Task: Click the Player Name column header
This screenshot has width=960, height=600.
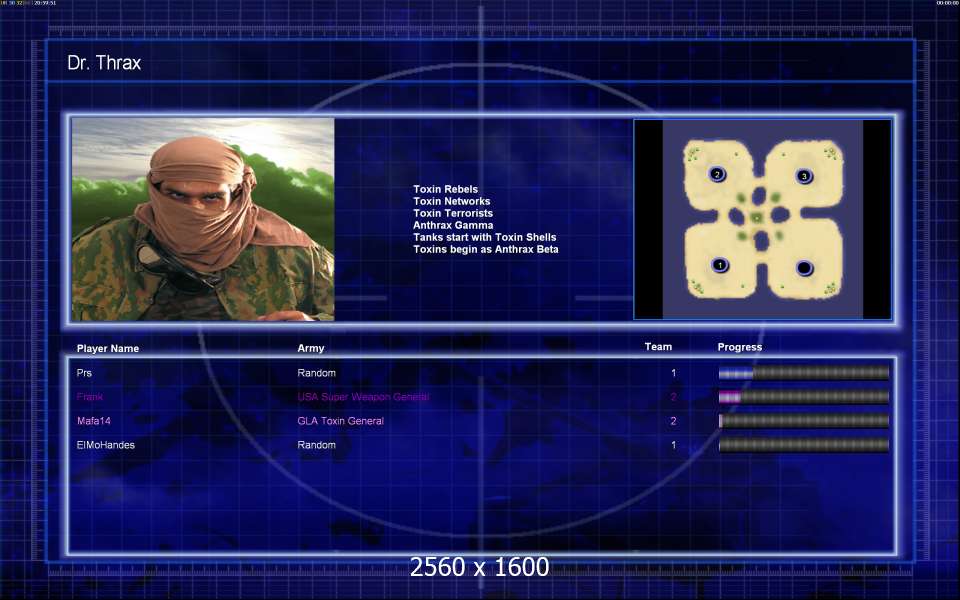Action: point(108,348)
